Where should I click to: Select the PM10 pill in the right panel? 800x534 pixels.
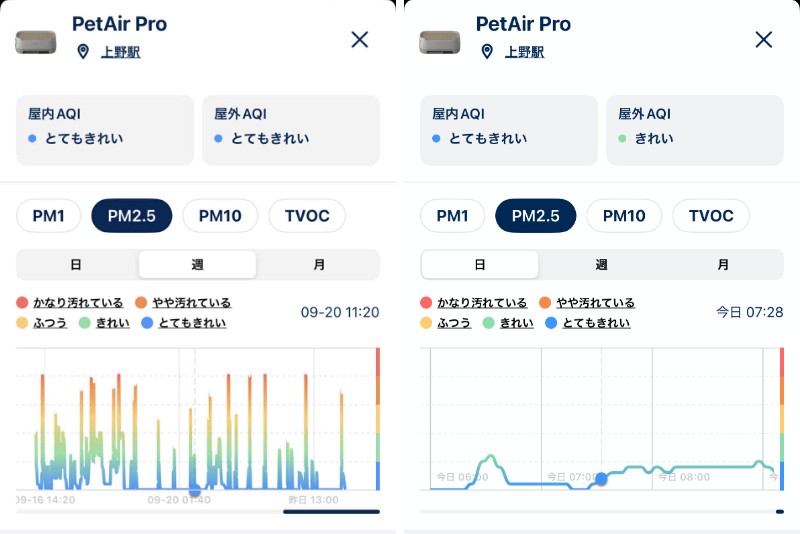click(624, 216)
